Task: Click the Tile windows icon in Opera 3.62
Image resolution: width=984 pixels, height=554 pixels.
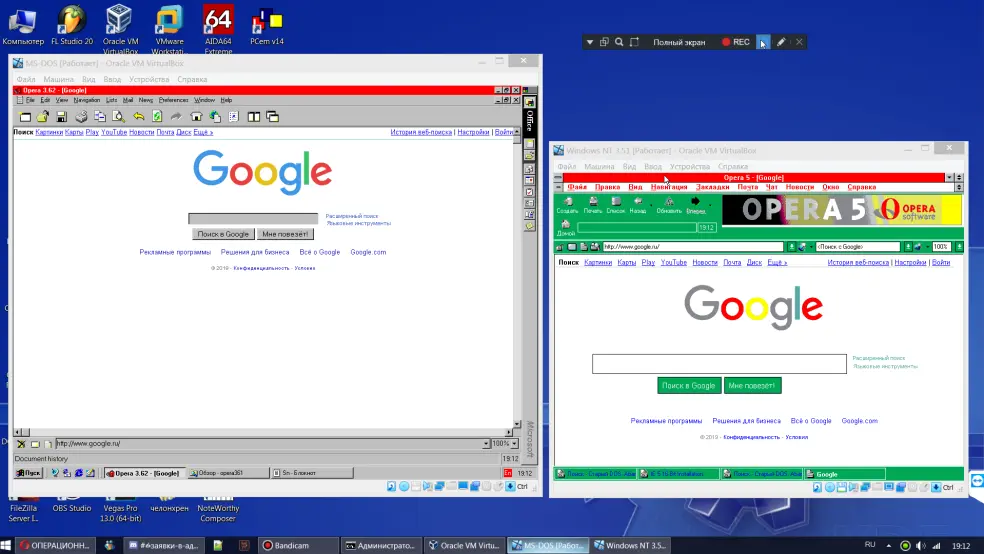Action: [254, 117]
